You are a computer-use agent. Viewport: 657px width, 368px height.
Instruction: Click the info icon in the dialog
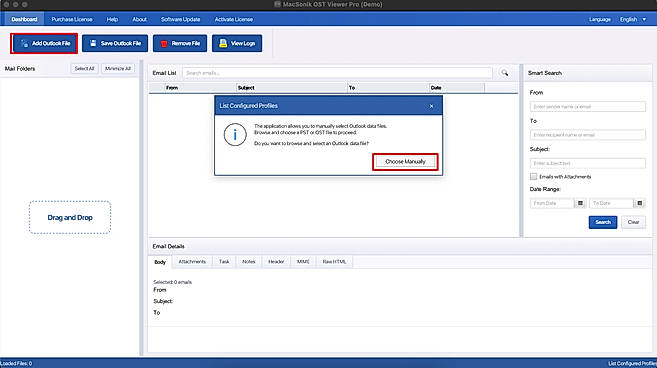(235, 135)
